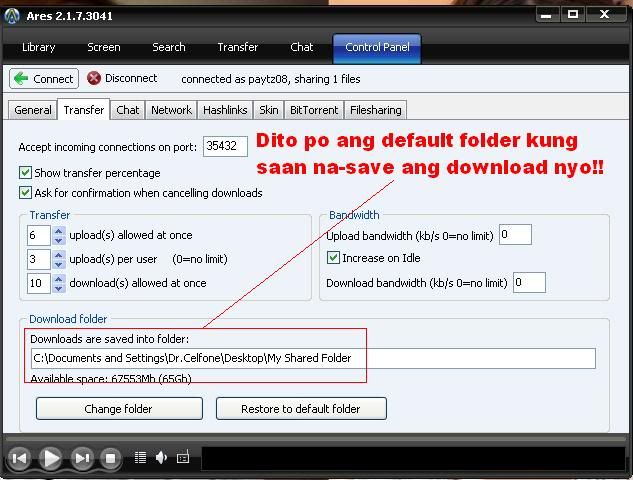Toggle Increase on Idle checkbox
This screenshot has height=480, width=633.
pos(333,258)
